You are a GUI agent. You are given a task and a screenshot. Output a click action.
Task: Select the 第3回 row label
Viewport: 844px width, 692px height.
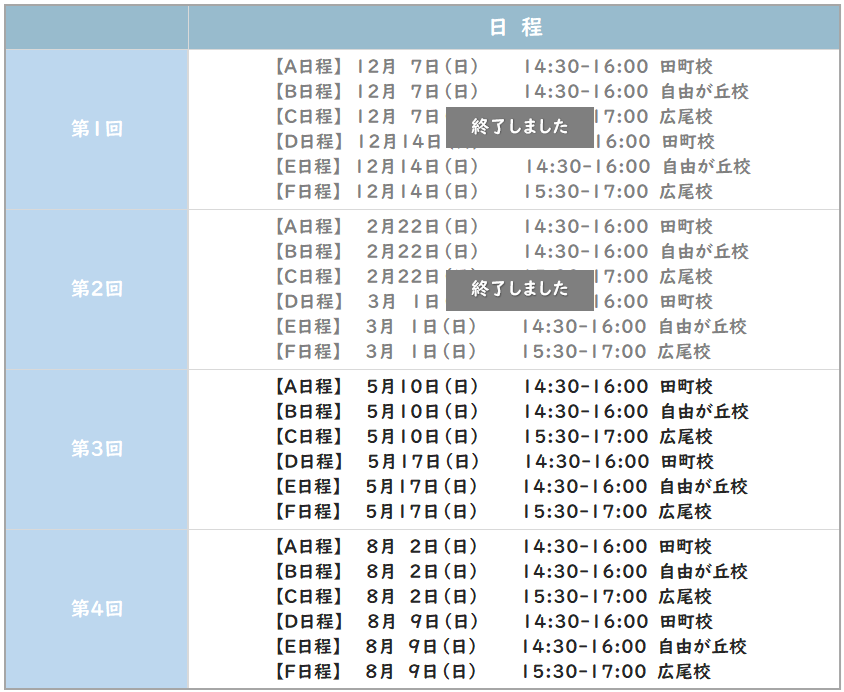tap(95, 449)
